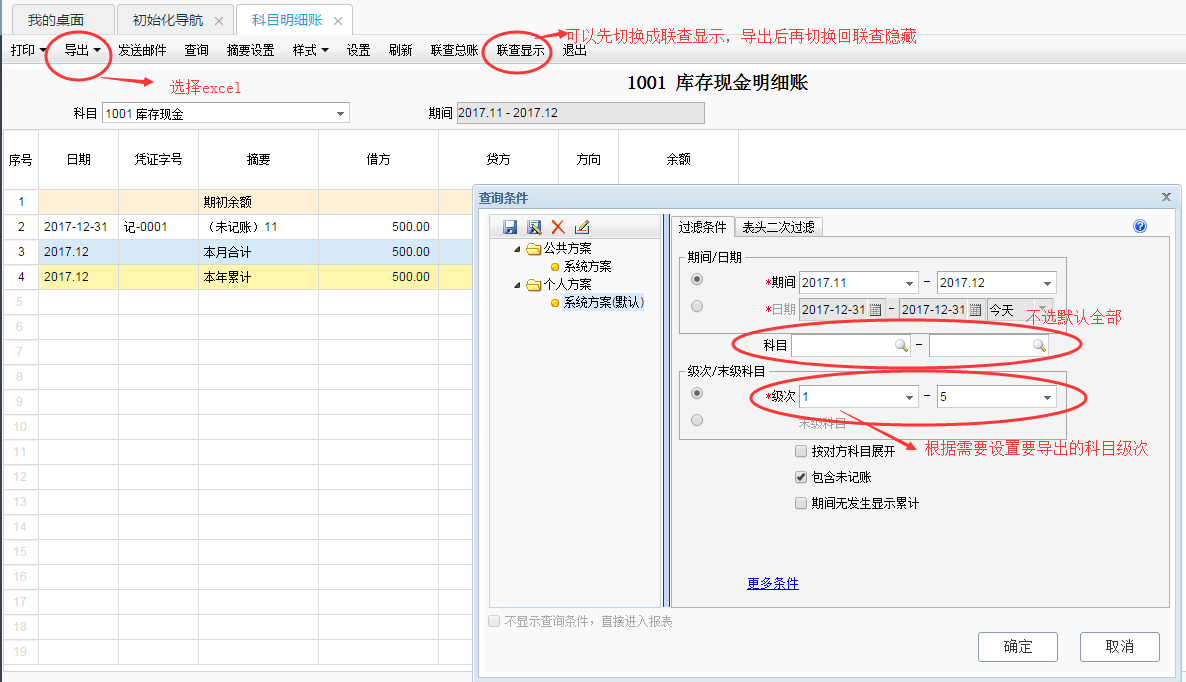Click magnifier in second 科目 field
The height and width of the screenshot is (682, 1186).
pyautogui.click(x=1039, y=345)
